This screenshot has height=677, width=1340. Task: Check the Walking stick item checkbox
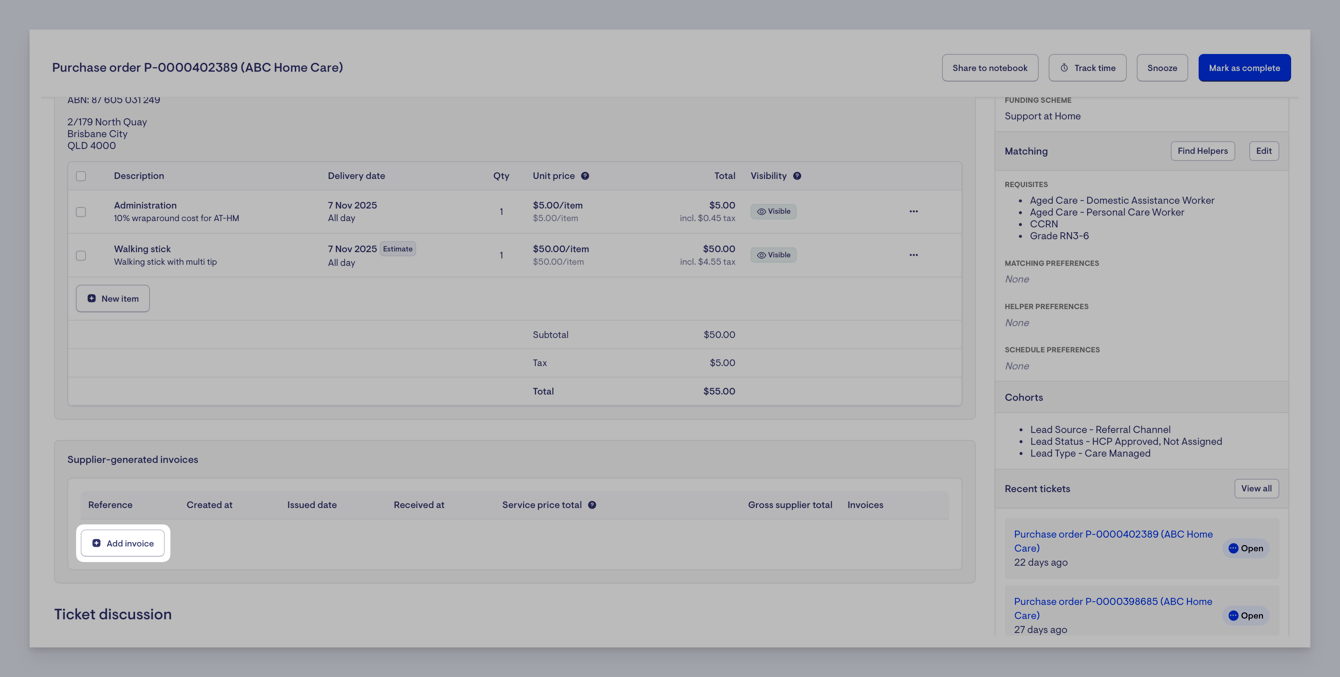[x=81, y=255]
